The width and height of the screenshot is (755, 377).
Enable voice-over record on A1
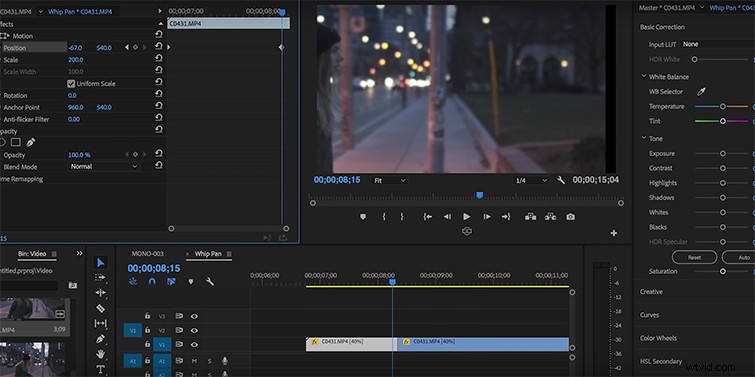(x=224, y=361)
